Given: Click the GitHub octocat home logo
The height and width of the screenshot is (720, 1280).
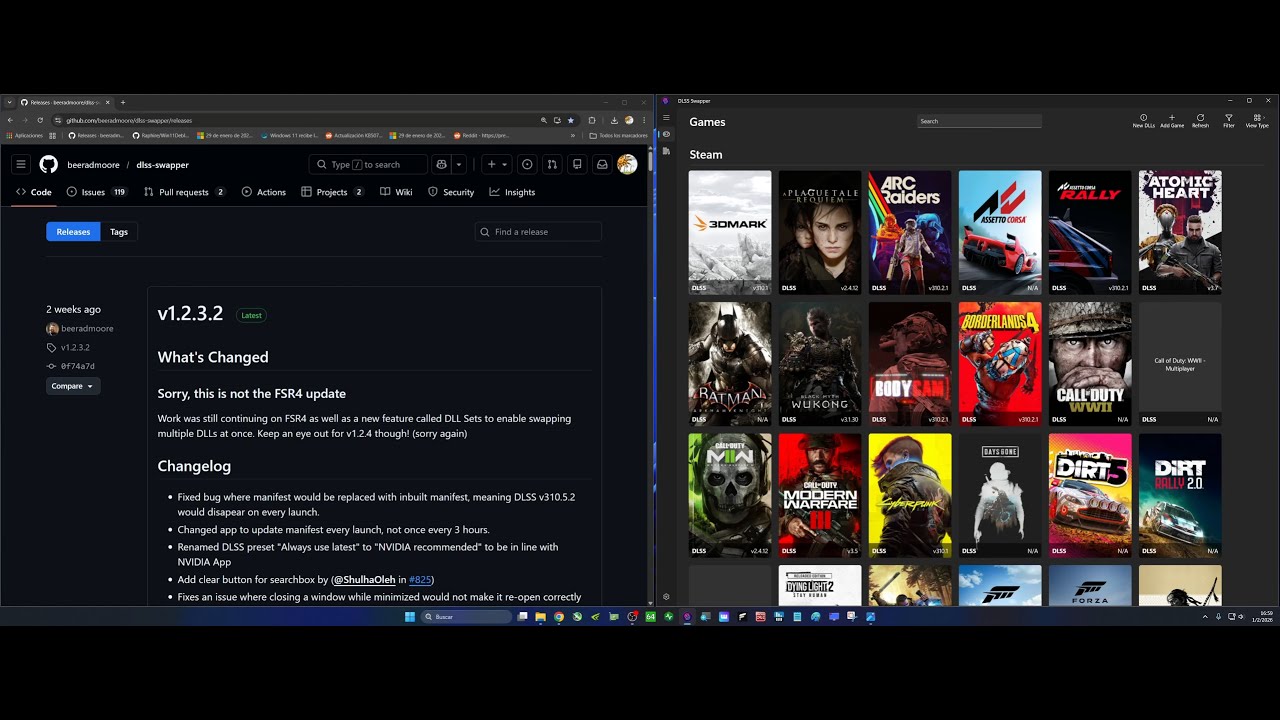Looking at the screenshot, I should (48, 164).
